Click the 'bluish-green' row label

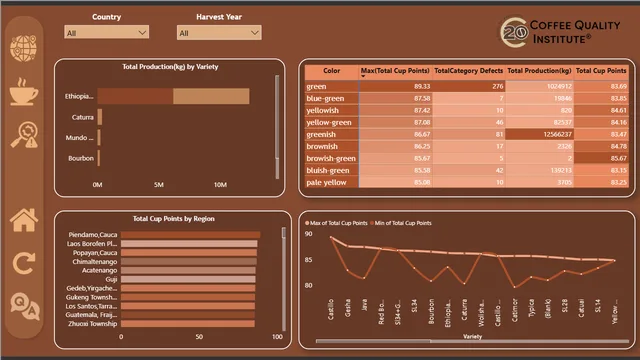[328, 171]
